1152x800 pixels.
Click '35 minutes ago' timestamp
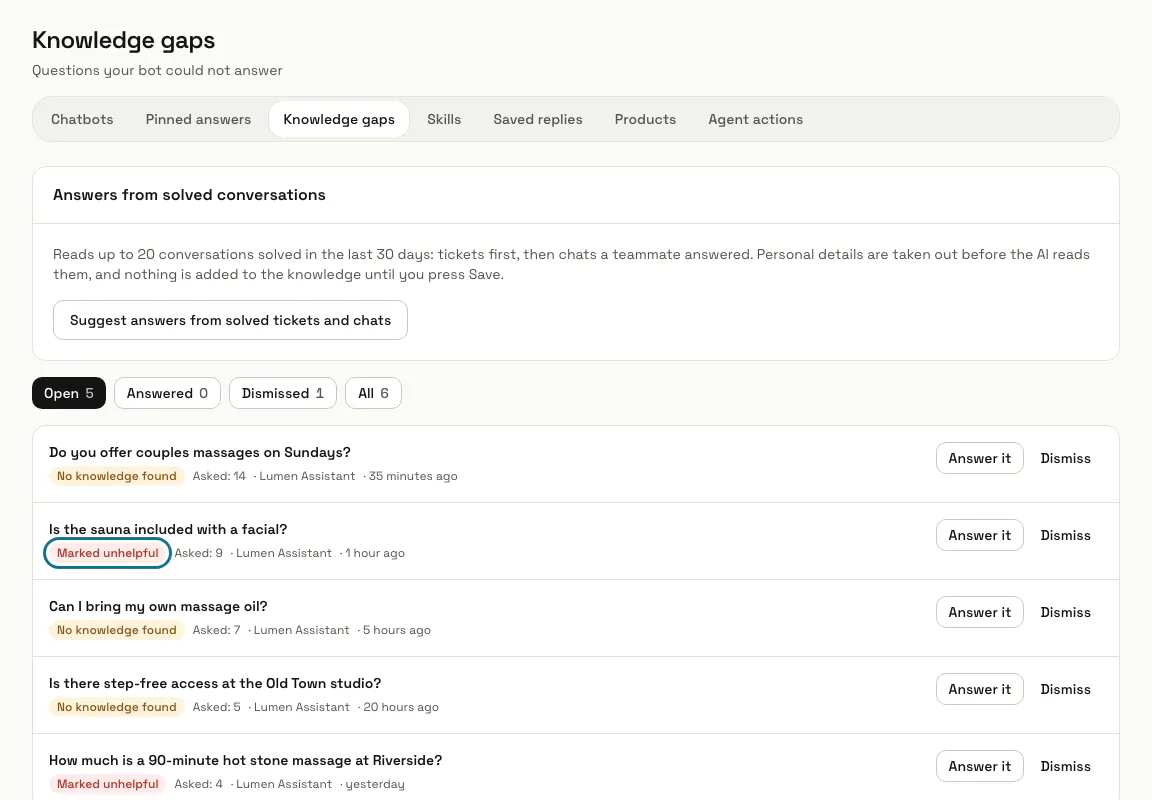(413, 476)
